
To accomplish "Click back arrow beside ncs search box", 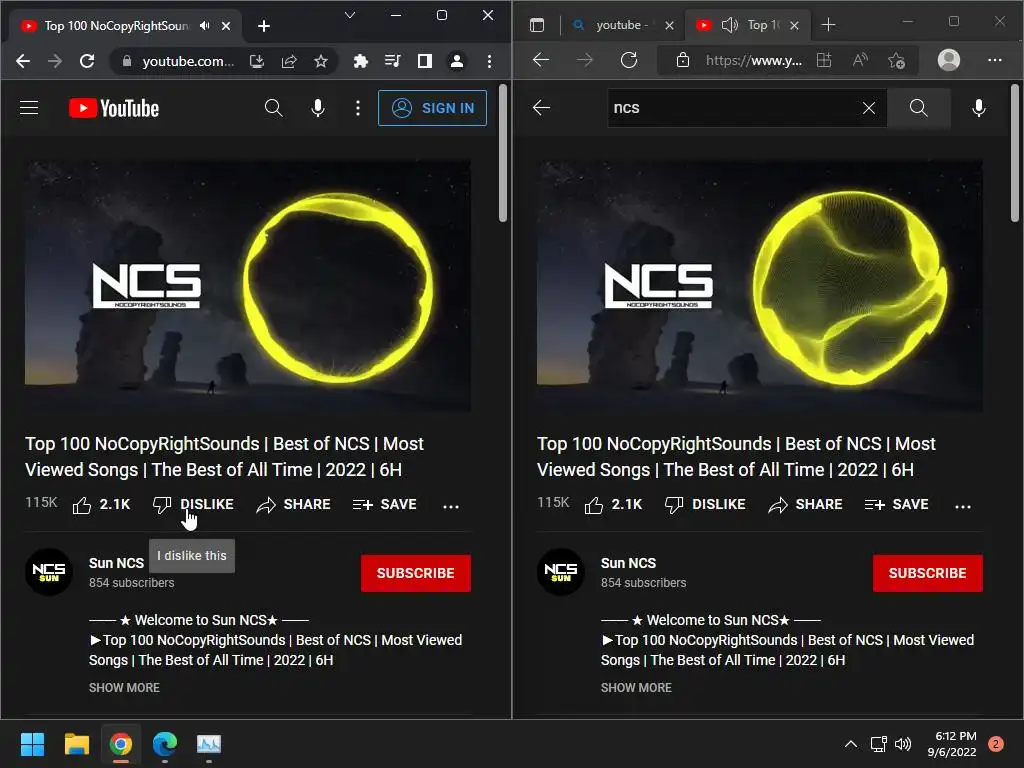I will pos(541,108).
